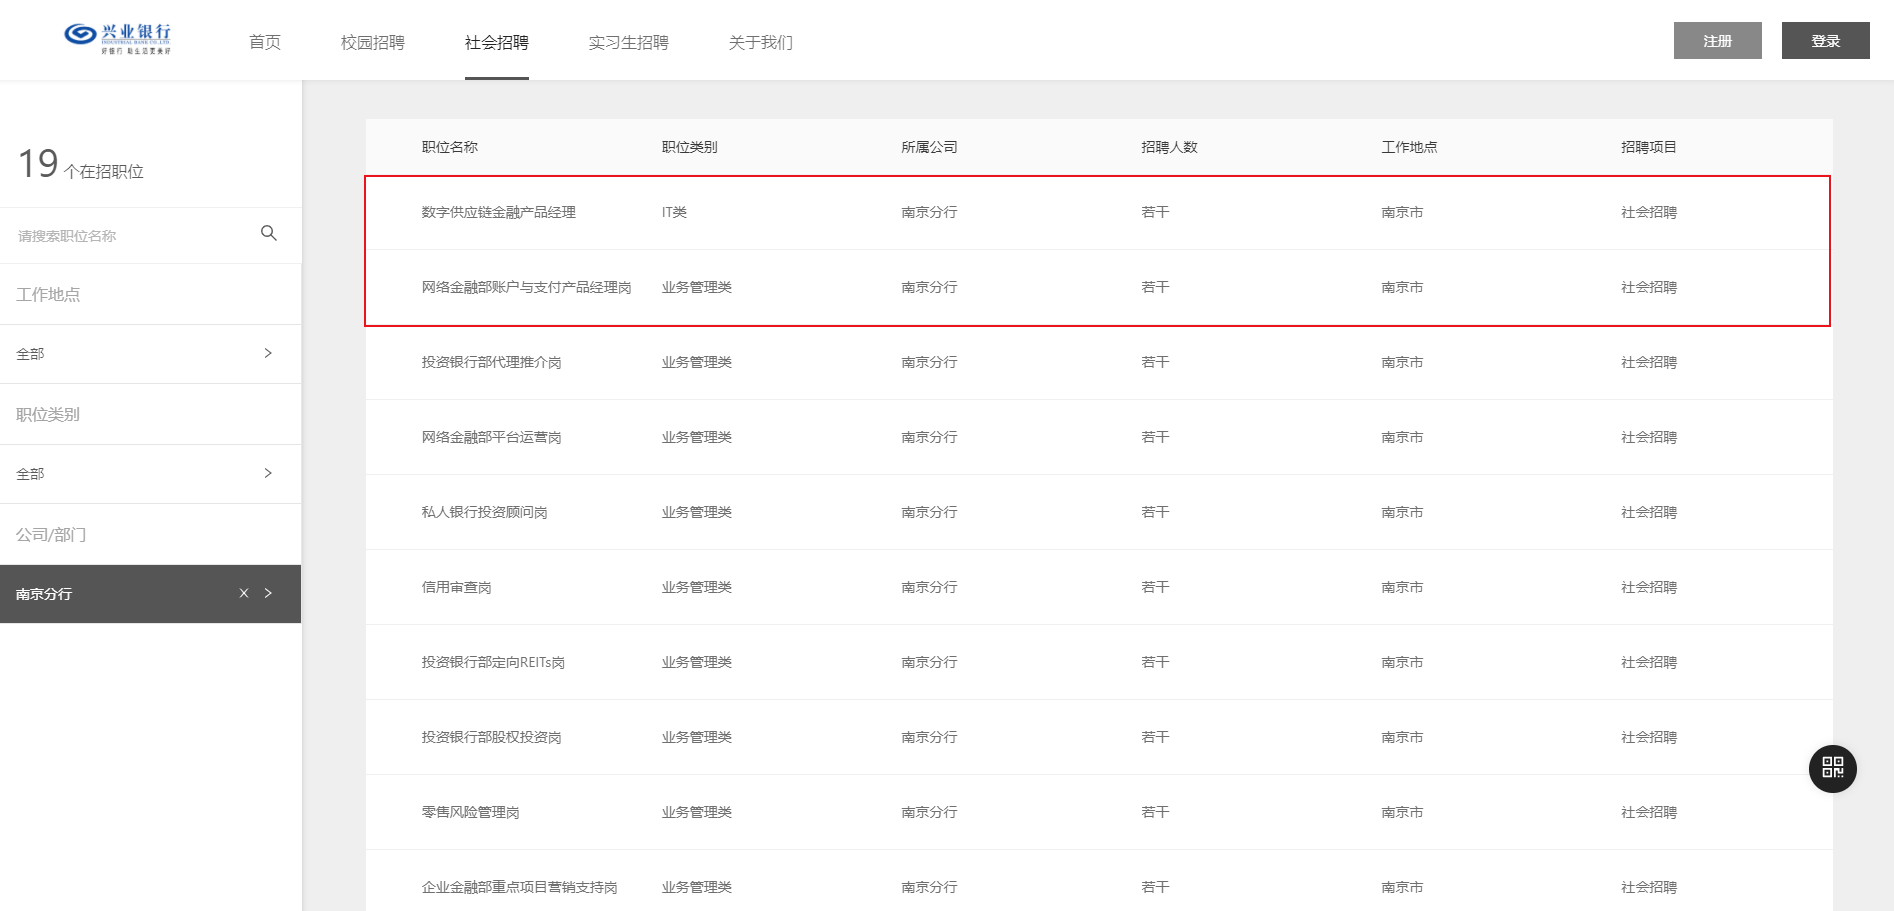Open the 数字供应链金融产品经理 job
Viewport: 1894px width, 911px height.
click(499, 212)
